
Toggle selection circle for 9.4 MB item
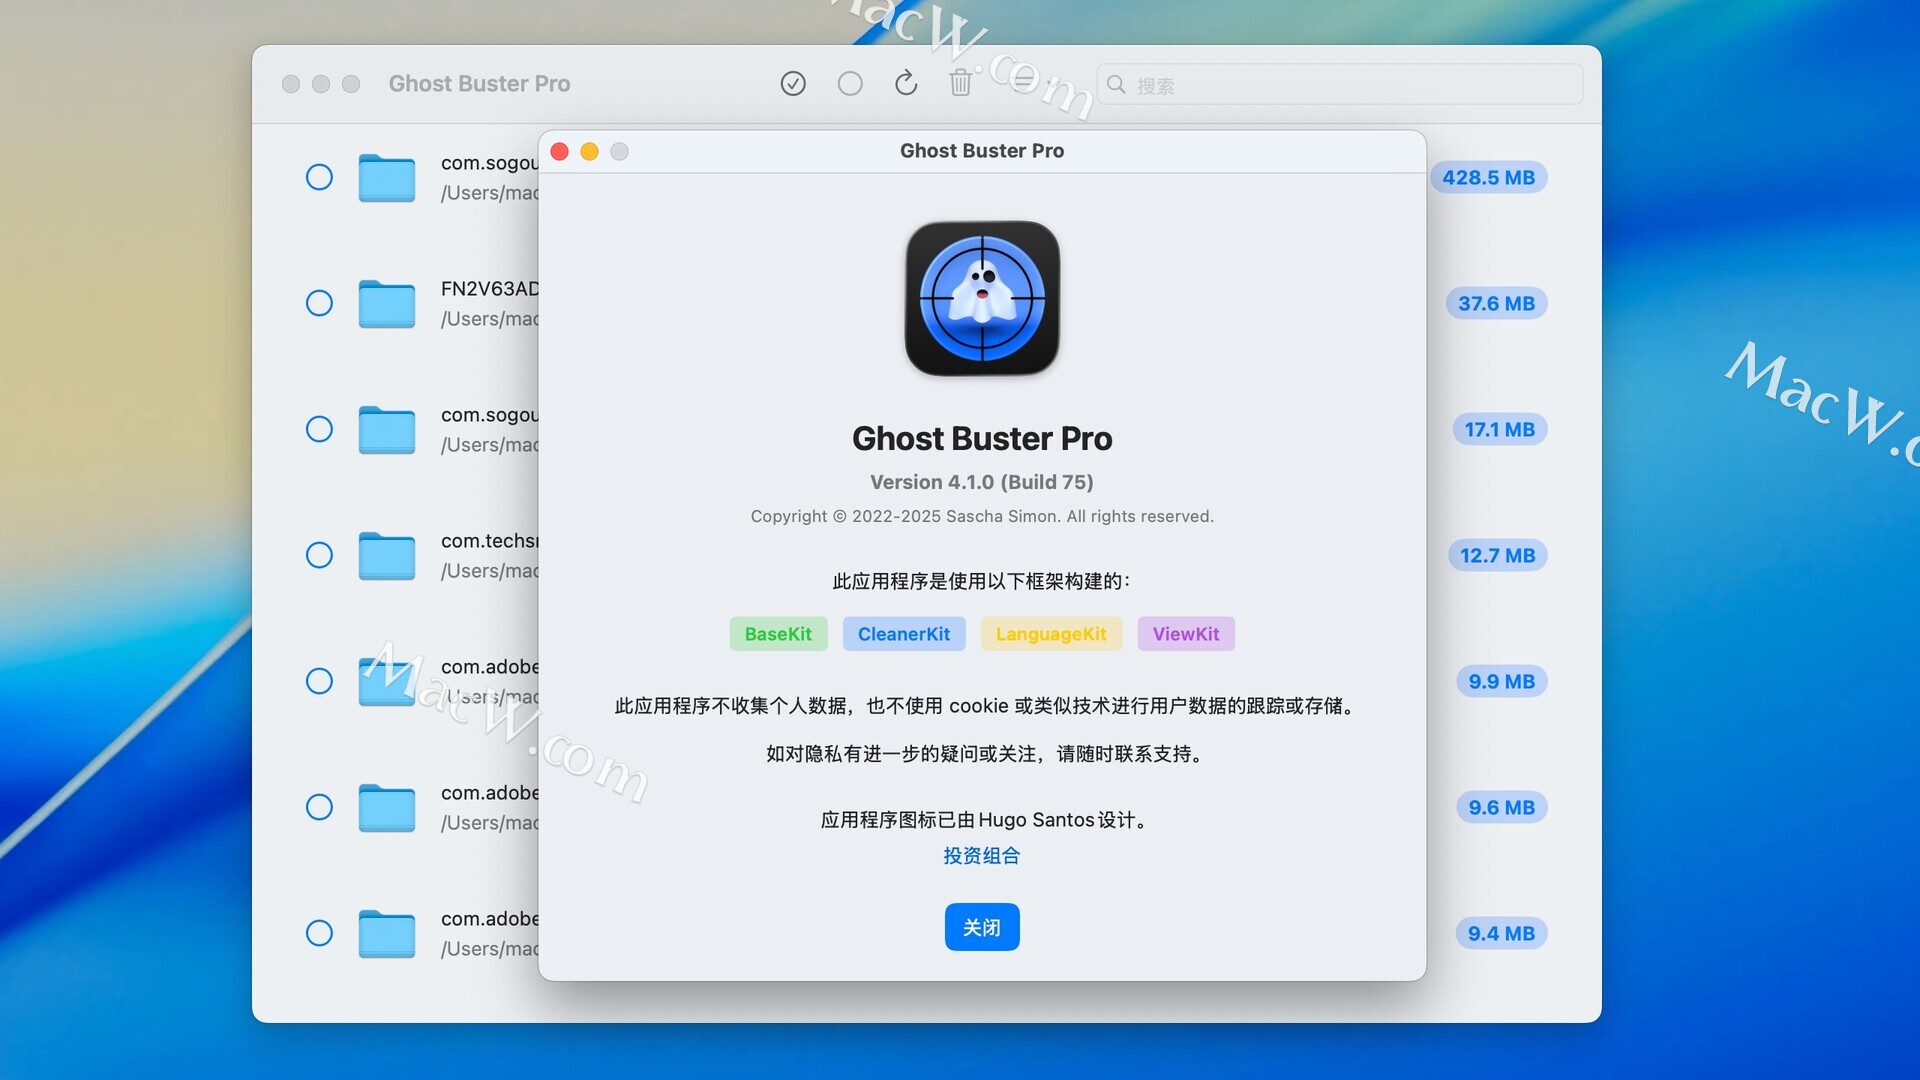point(319,934)
